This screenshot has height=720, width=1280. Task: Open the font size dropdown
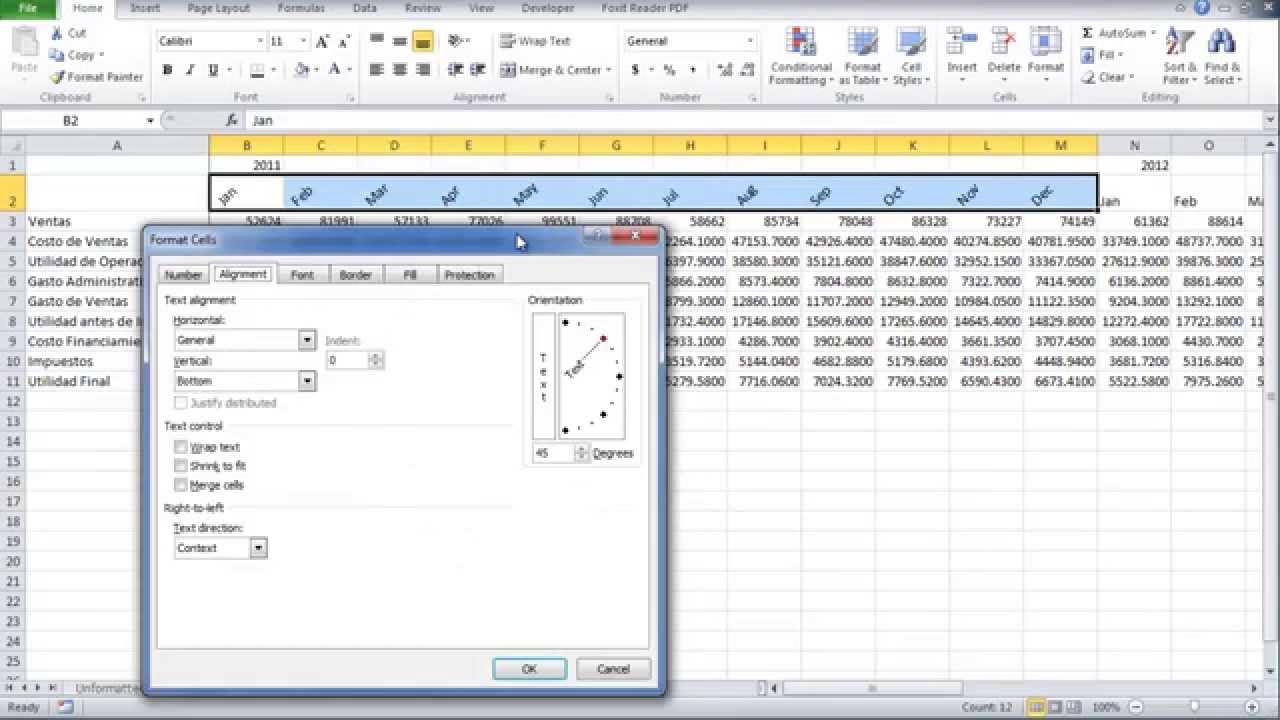pos(304,41)
